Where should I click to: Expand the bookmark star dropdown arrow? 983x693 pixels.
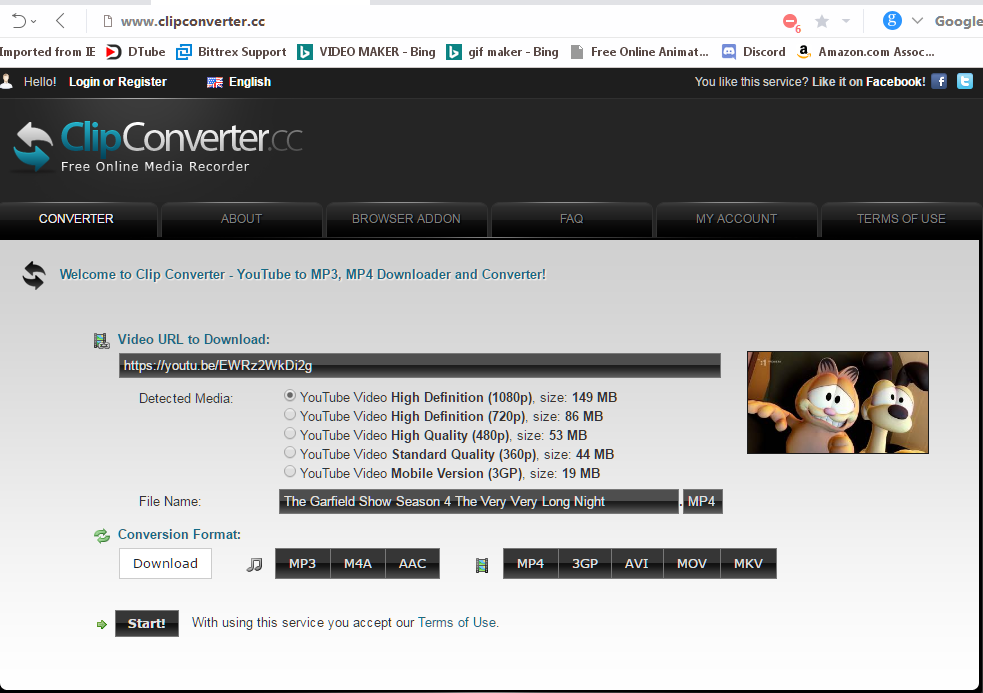point(846,21)
